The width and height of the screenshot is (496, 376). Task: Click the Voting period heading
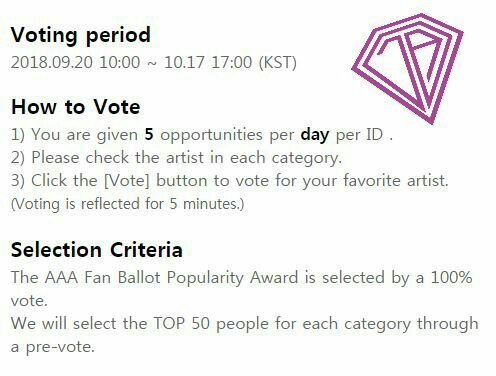(81, 35)
